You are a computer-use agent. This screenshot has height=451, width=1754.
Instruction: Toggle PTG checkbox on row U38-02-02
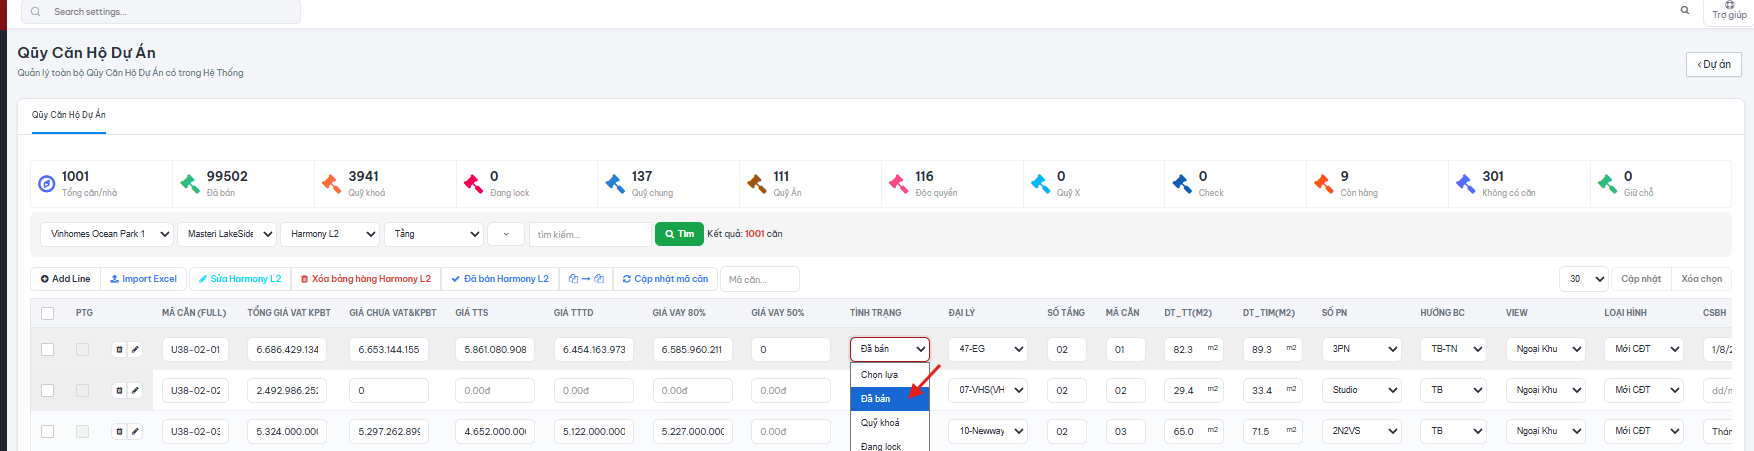[82, 390]
